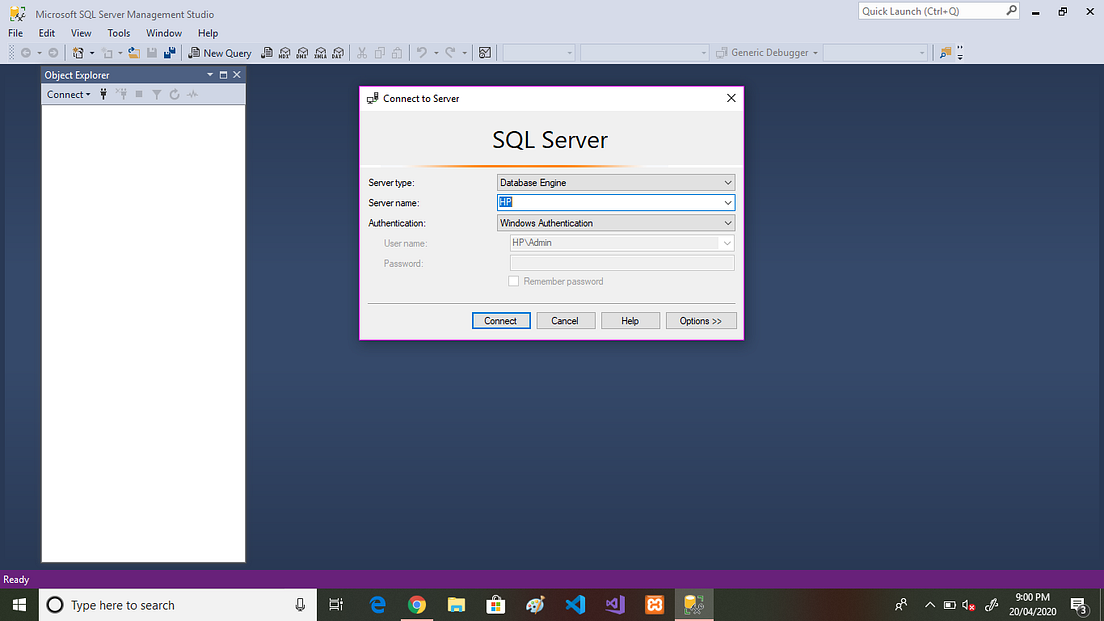
Task: Click the Options button in connection dialog
Action: pos(701,320)
